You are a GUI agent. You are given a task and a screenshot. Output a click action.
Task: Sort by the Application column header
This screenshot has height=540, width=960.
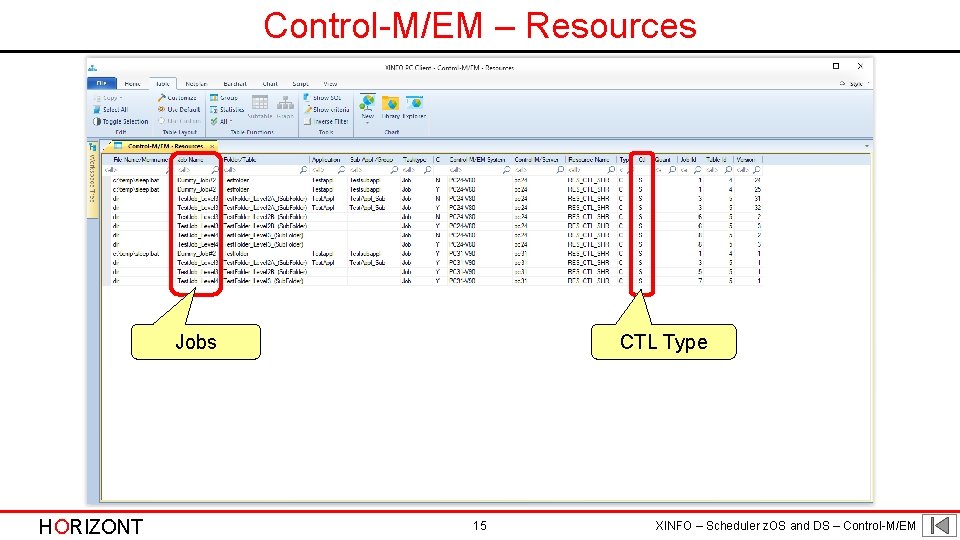point(328,160)
